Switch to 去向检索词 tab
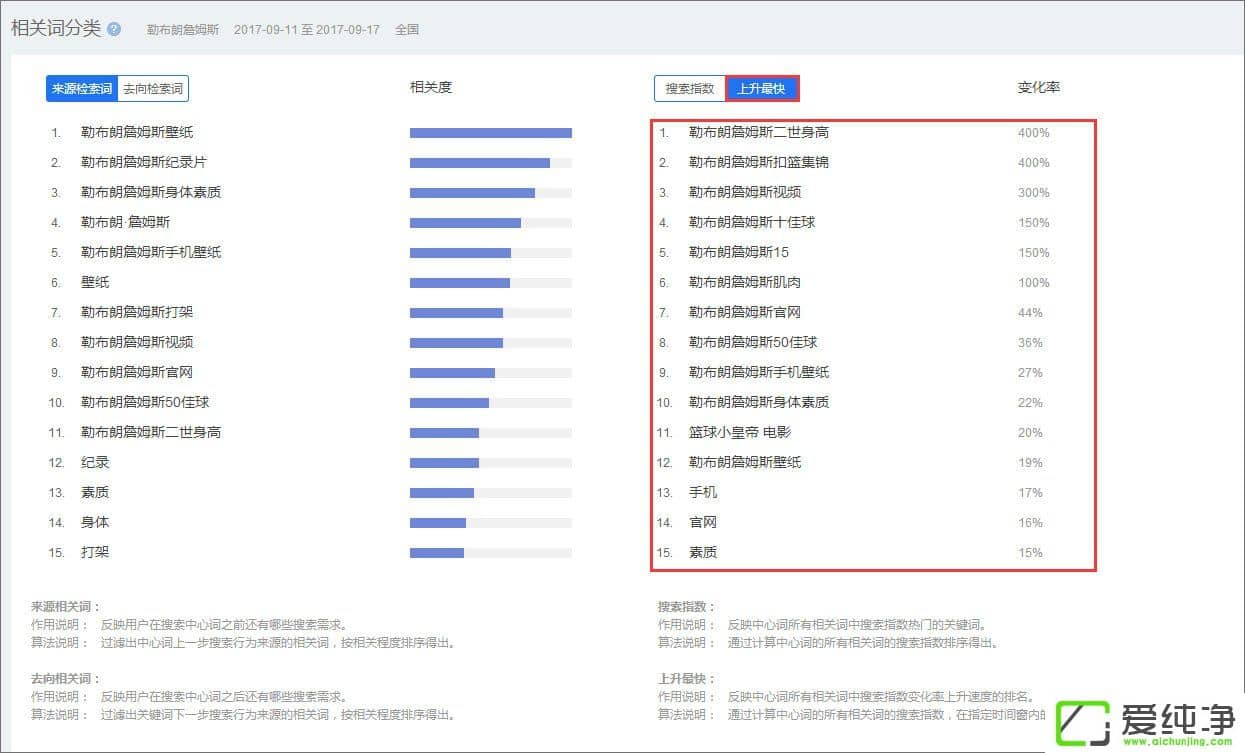 (152, 89)
